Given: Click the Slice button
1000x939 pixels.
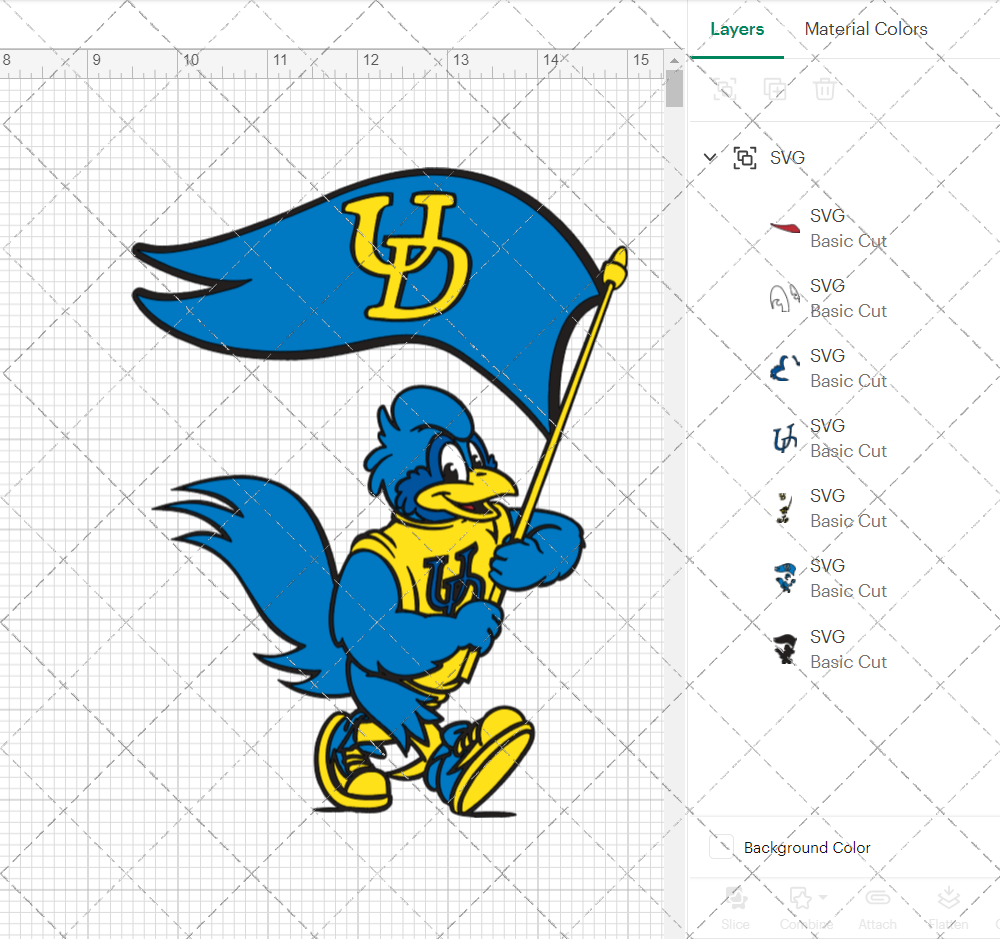Looking at the screenshot, I should coord(735,908).
